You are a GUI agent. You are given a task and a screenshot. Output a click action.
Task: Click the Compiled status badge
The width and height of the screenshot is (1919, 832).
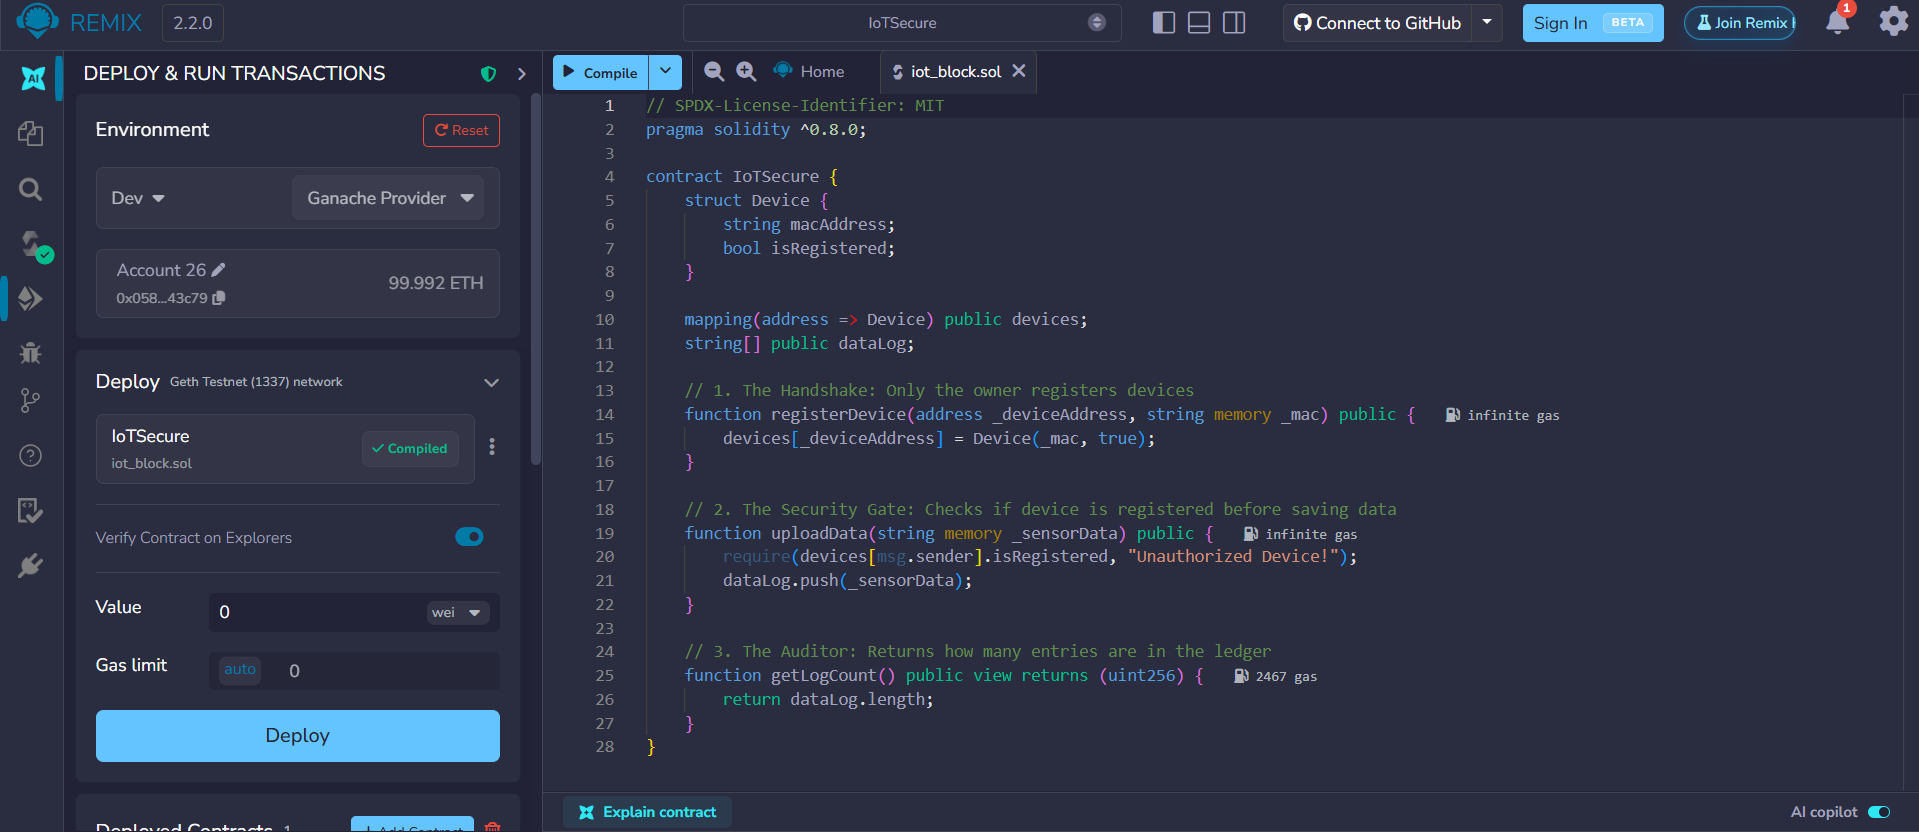click(410, 449)
